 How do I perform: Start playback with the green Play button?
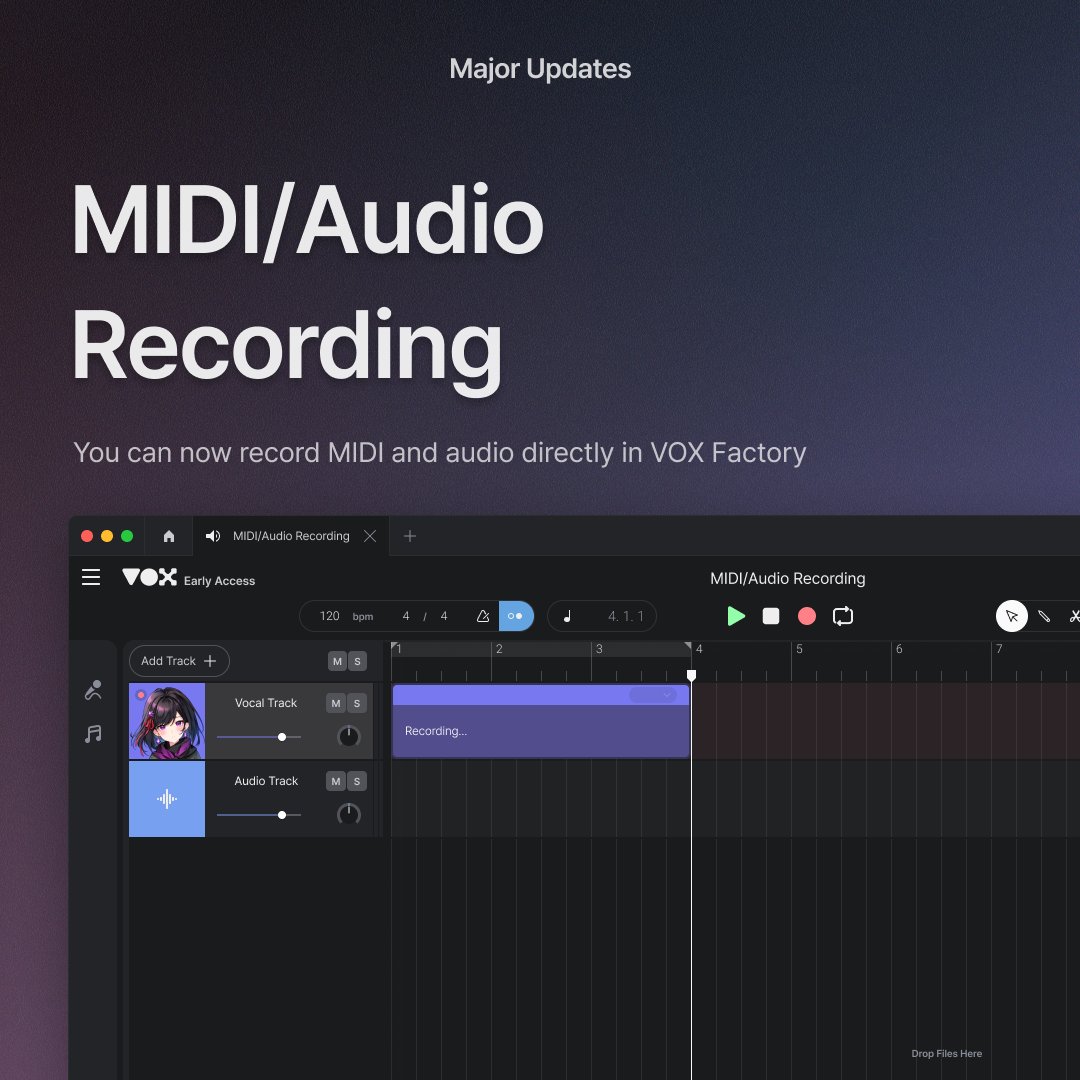click(x=736, y=616)
